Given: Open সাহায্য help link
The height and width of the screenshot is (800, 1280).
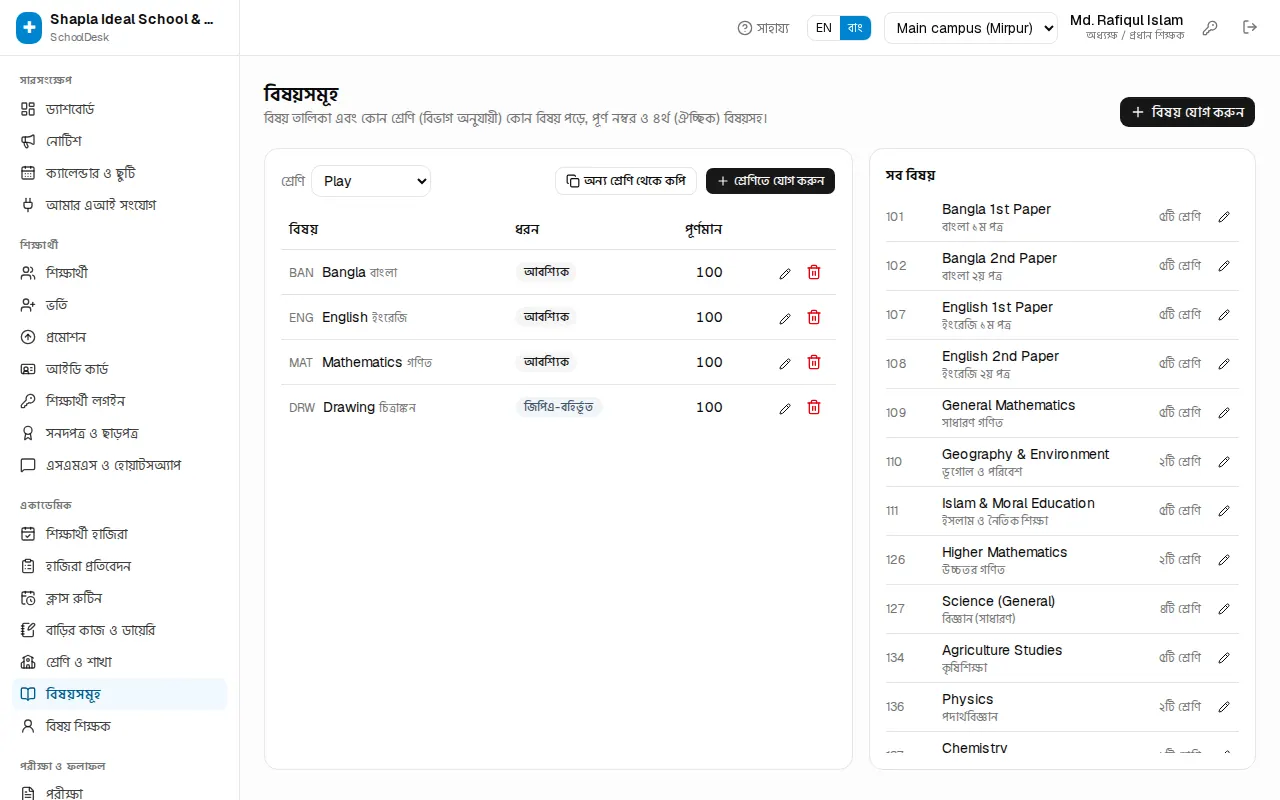Looking at the screenshot, I should [x=763, y=28].
